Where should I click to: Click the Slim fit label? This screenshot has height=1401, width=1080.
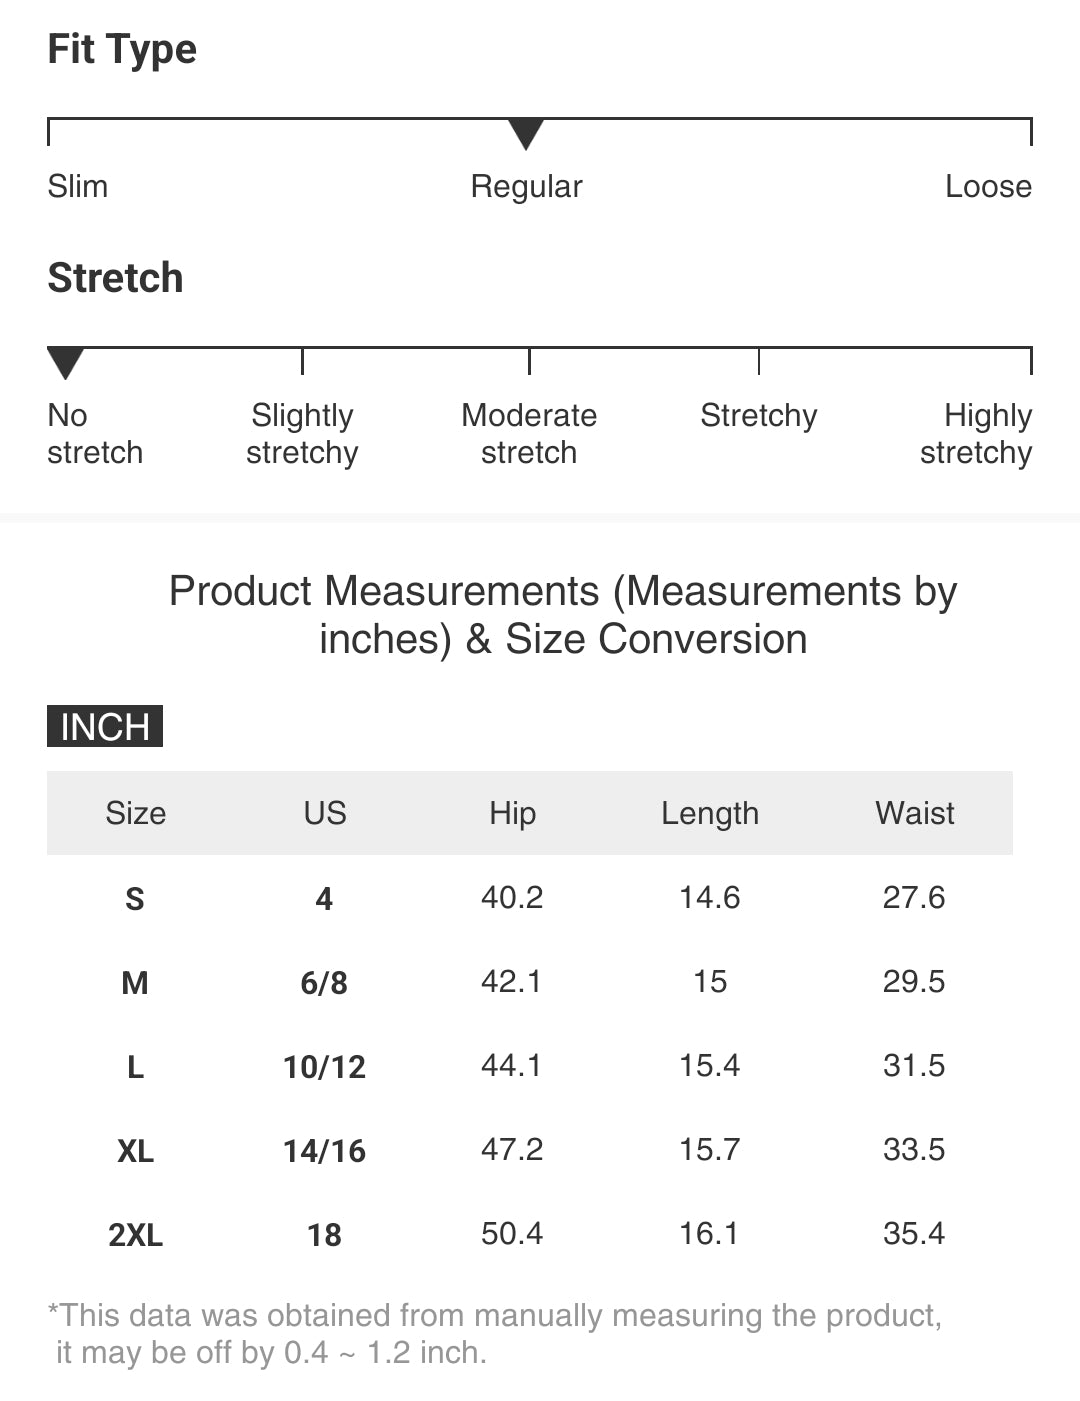[x=78, y=187]
